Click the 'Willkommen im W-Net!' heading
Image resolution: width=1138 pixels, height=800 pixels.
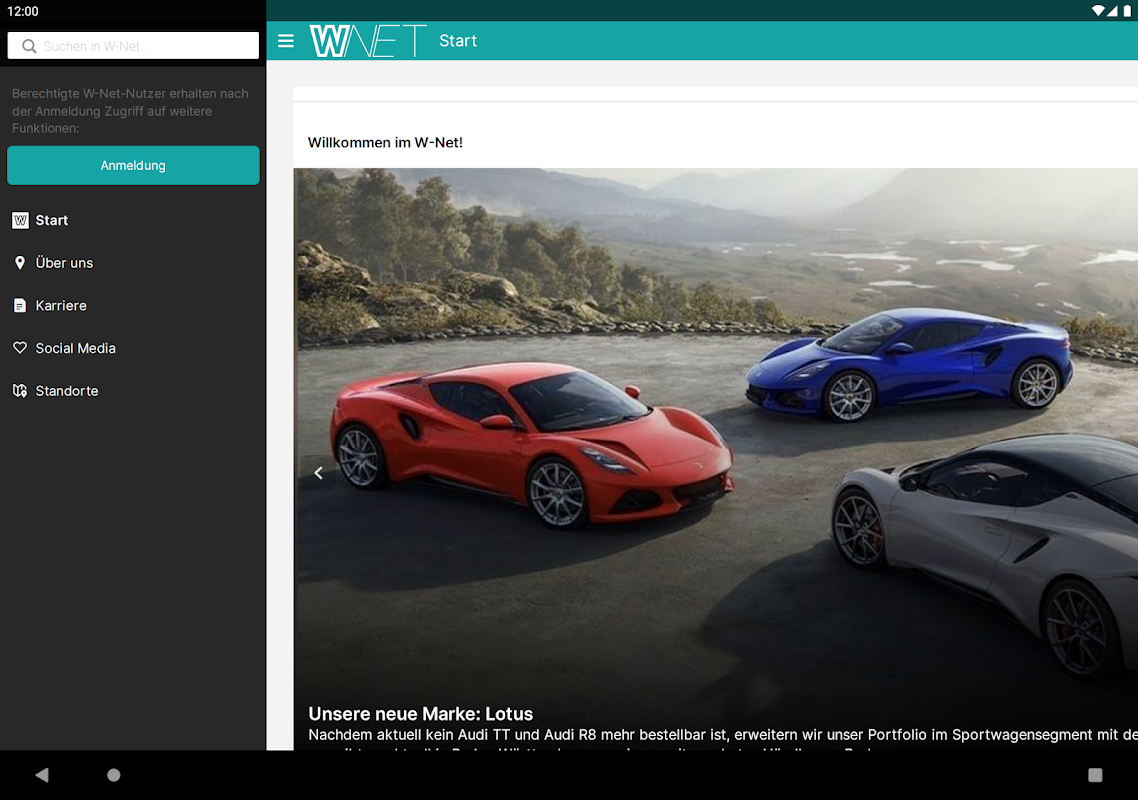point(385,142)
